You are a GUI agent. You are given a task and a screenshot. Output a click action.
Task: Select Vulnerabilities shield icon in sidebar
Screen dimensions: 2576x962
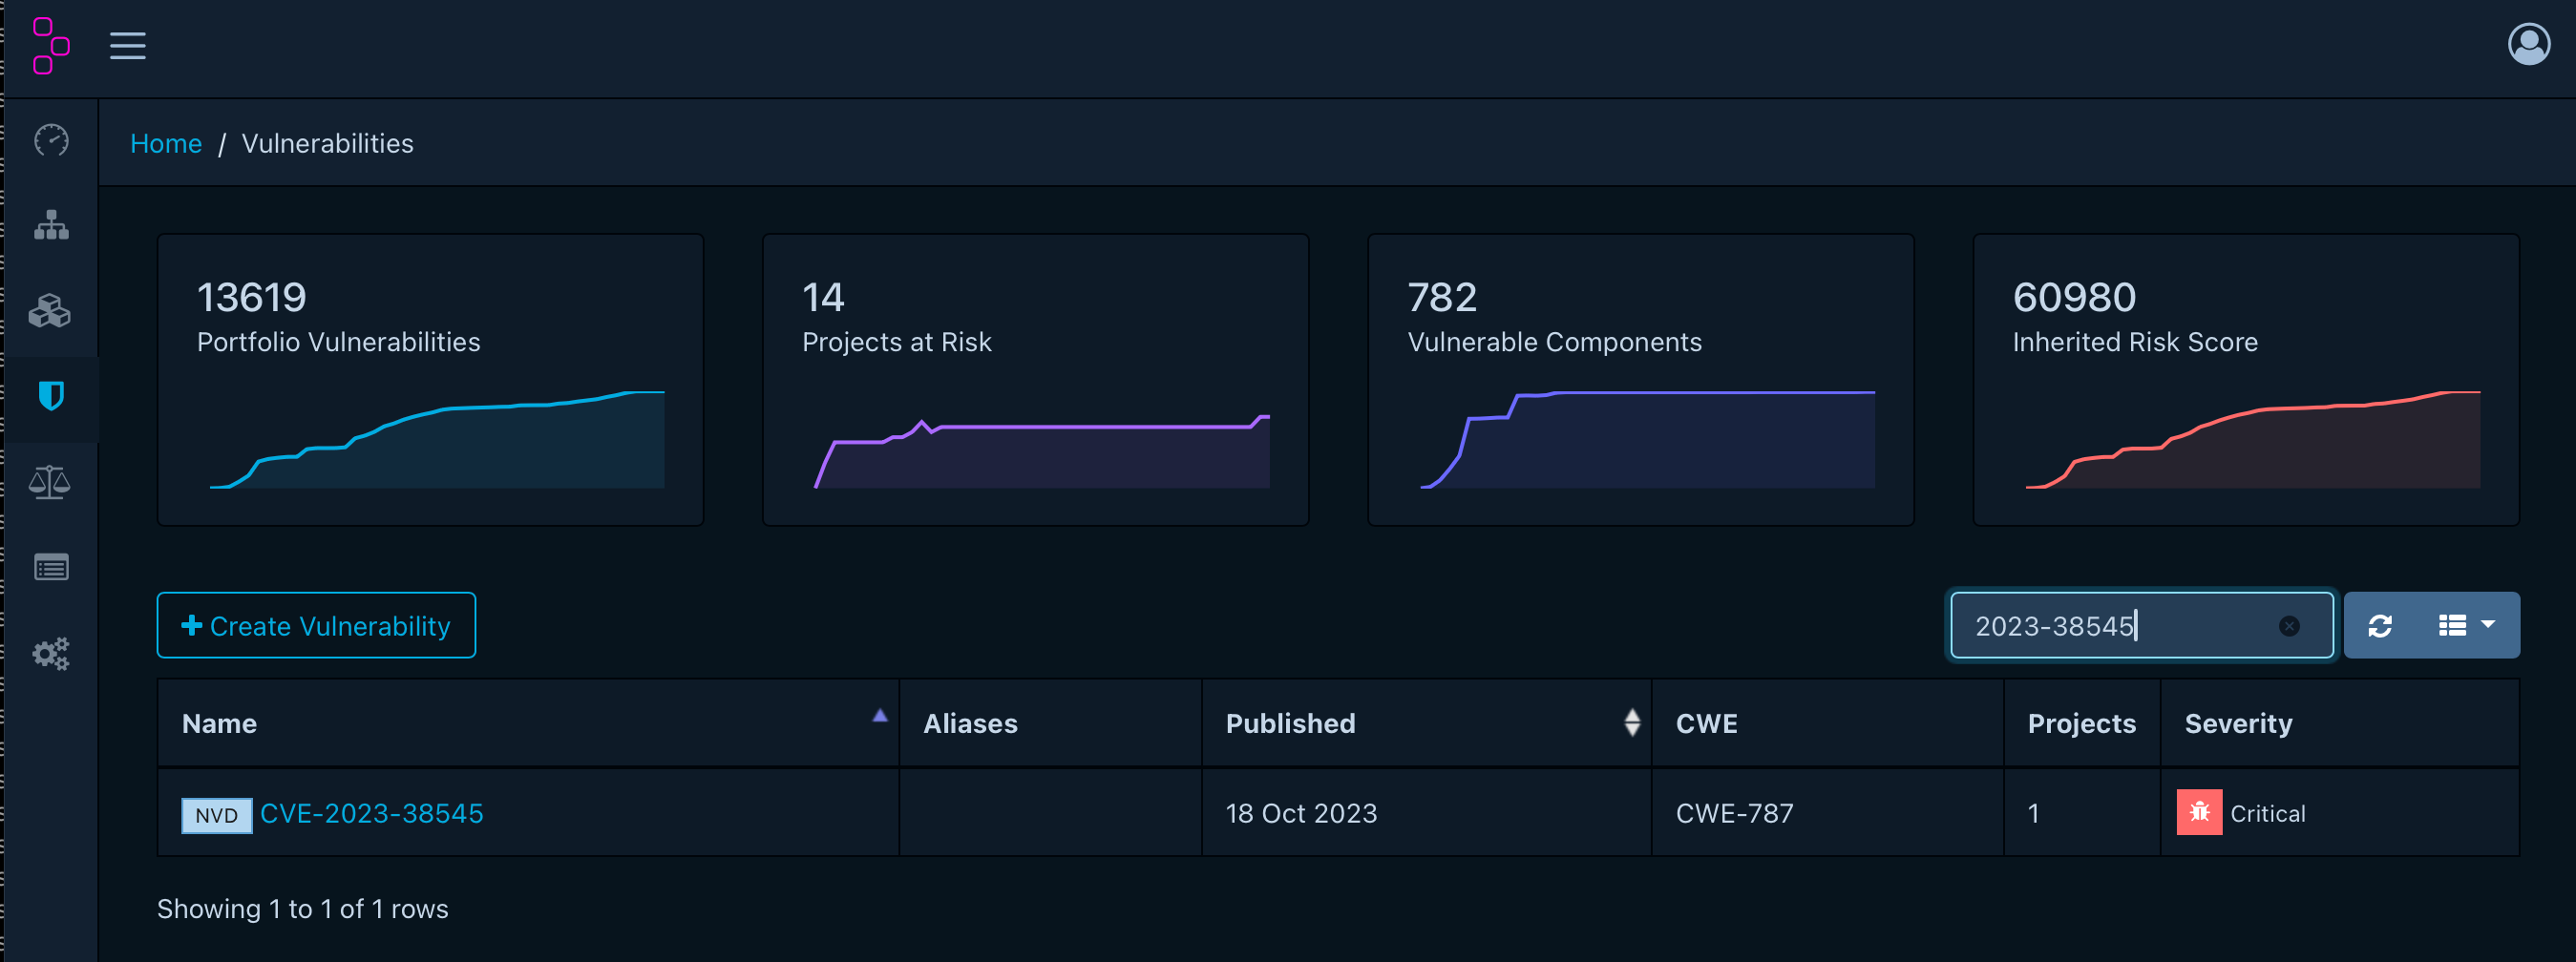click(51, 397)
